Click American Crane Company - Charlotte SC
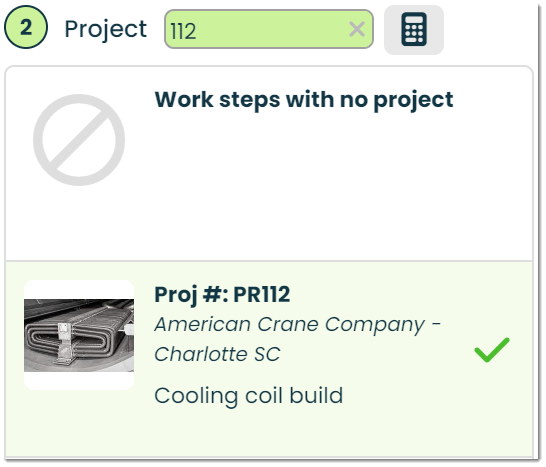Screen dimensions: 546x467 click(x=298, y=339)
